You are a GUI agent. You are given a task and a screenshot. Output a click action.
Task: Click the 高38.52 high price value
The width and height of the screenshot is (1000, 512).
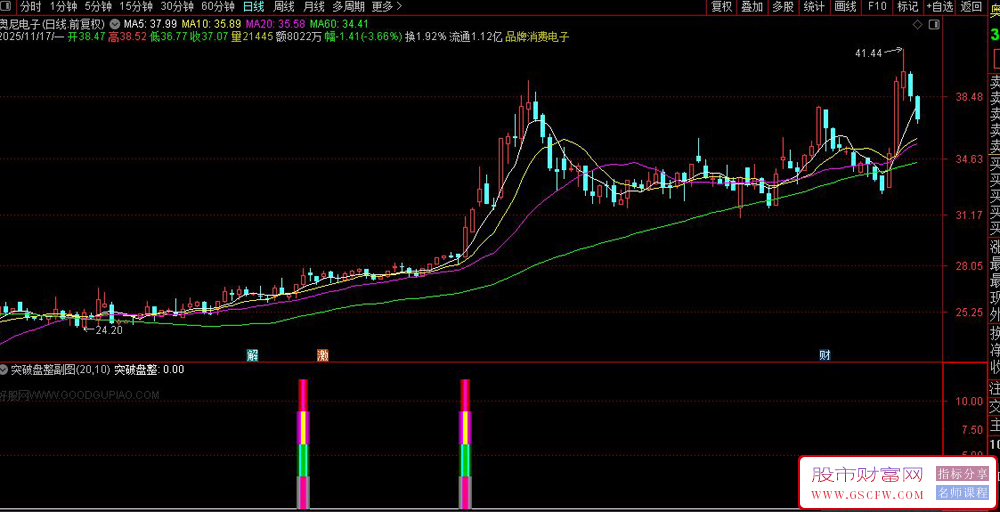pyautogui.click(x=126, y=37)
